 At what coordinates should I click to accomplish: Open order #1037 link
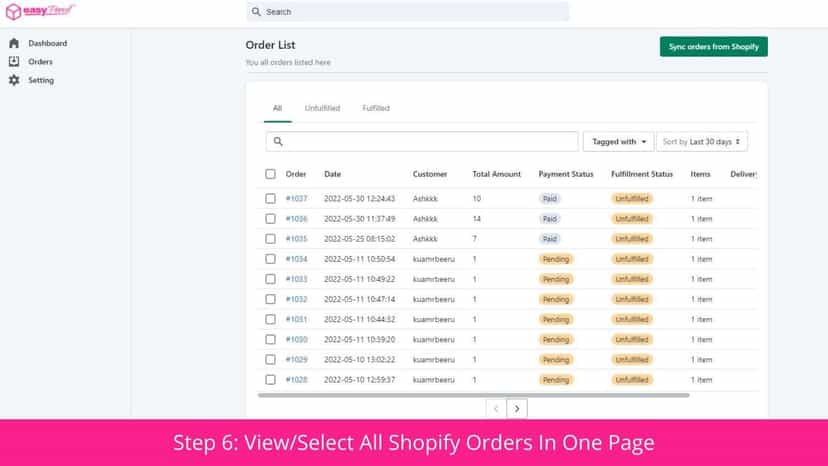click(x=296, y=199)
